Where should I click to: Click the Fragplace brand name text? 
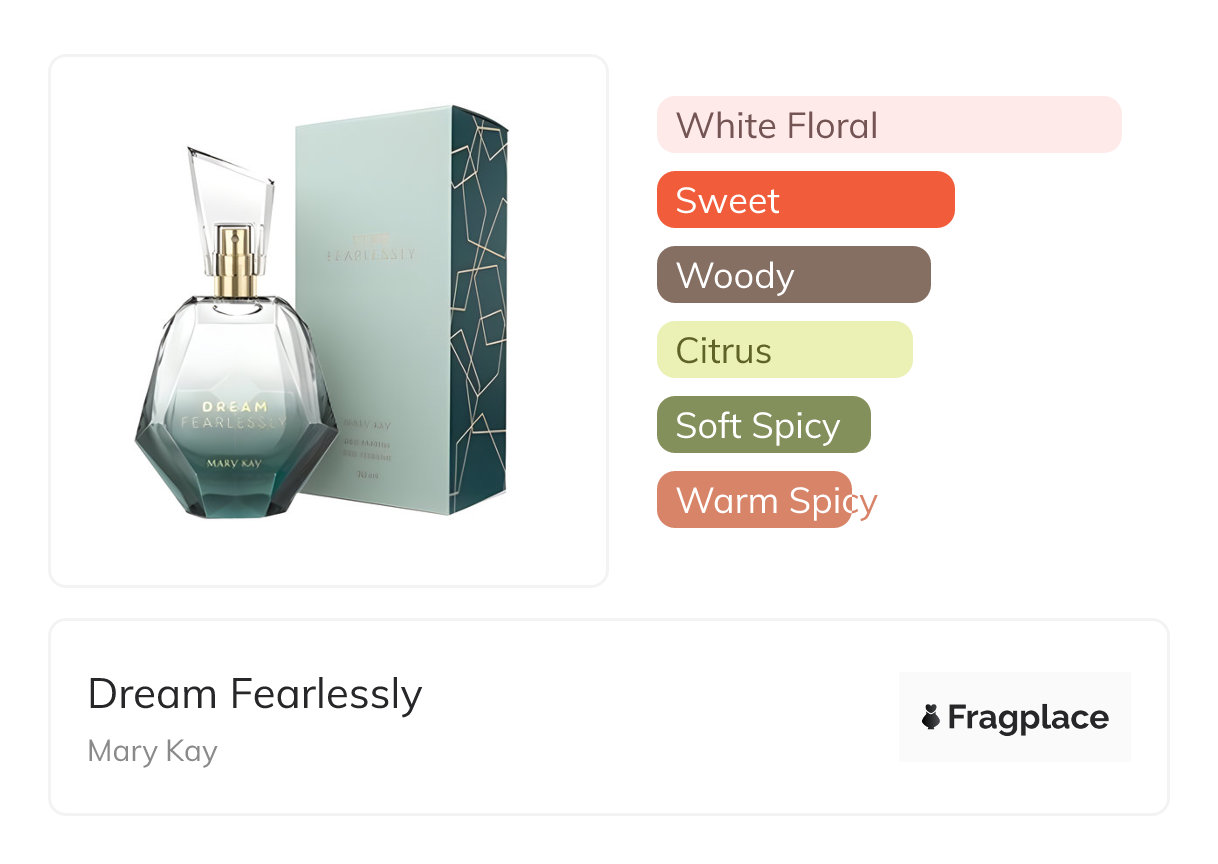pos(1028,717)
